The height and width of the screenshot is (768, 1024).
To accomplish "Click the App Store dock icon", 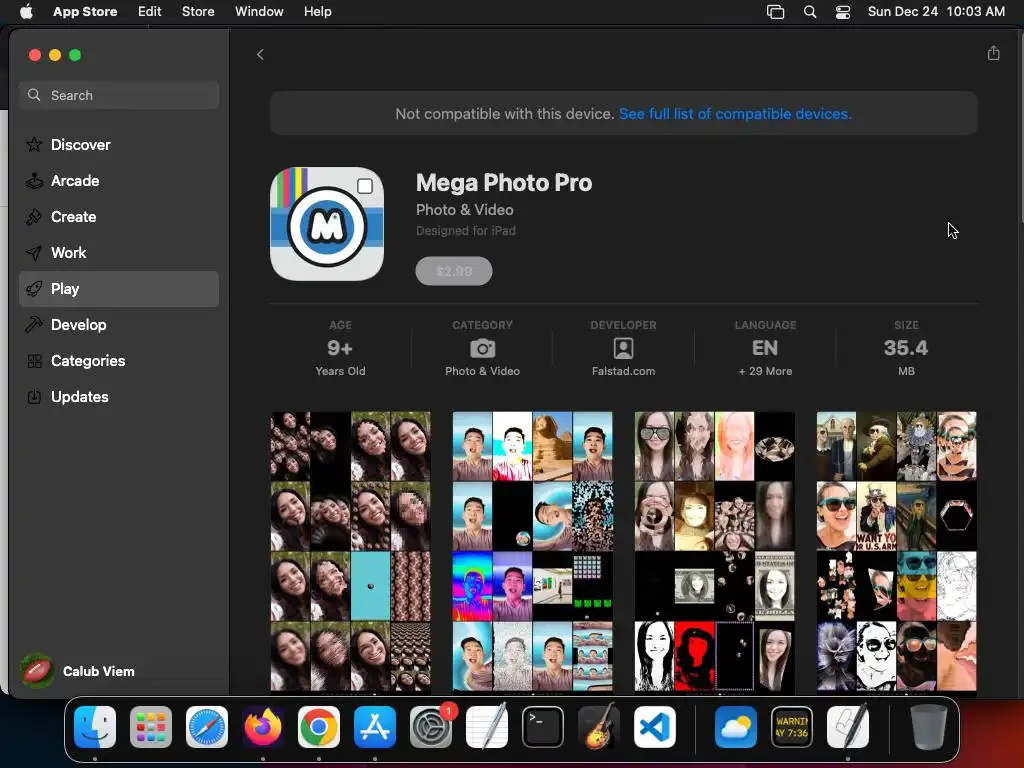I will click(x=375, y=727).
